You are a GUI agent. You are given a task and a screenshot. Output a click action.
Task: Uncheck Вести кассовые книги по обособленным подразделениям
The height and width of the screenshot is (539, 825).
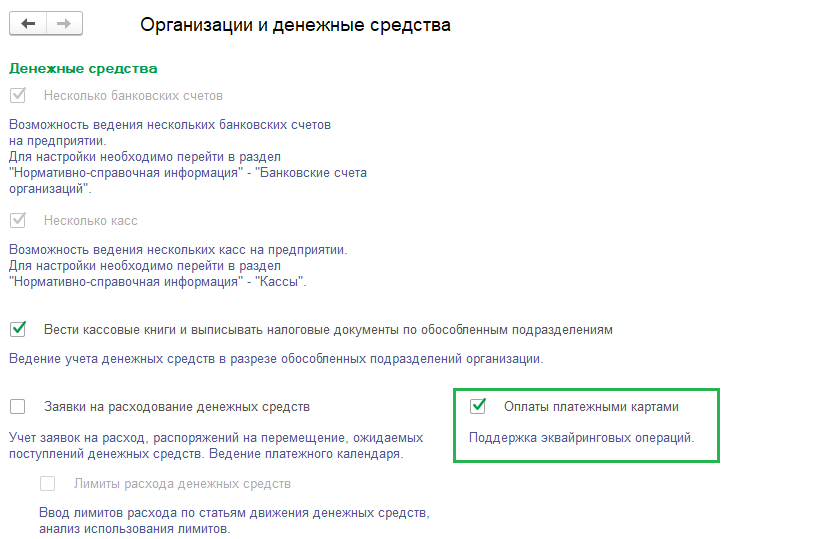click(x=18, y=330)
